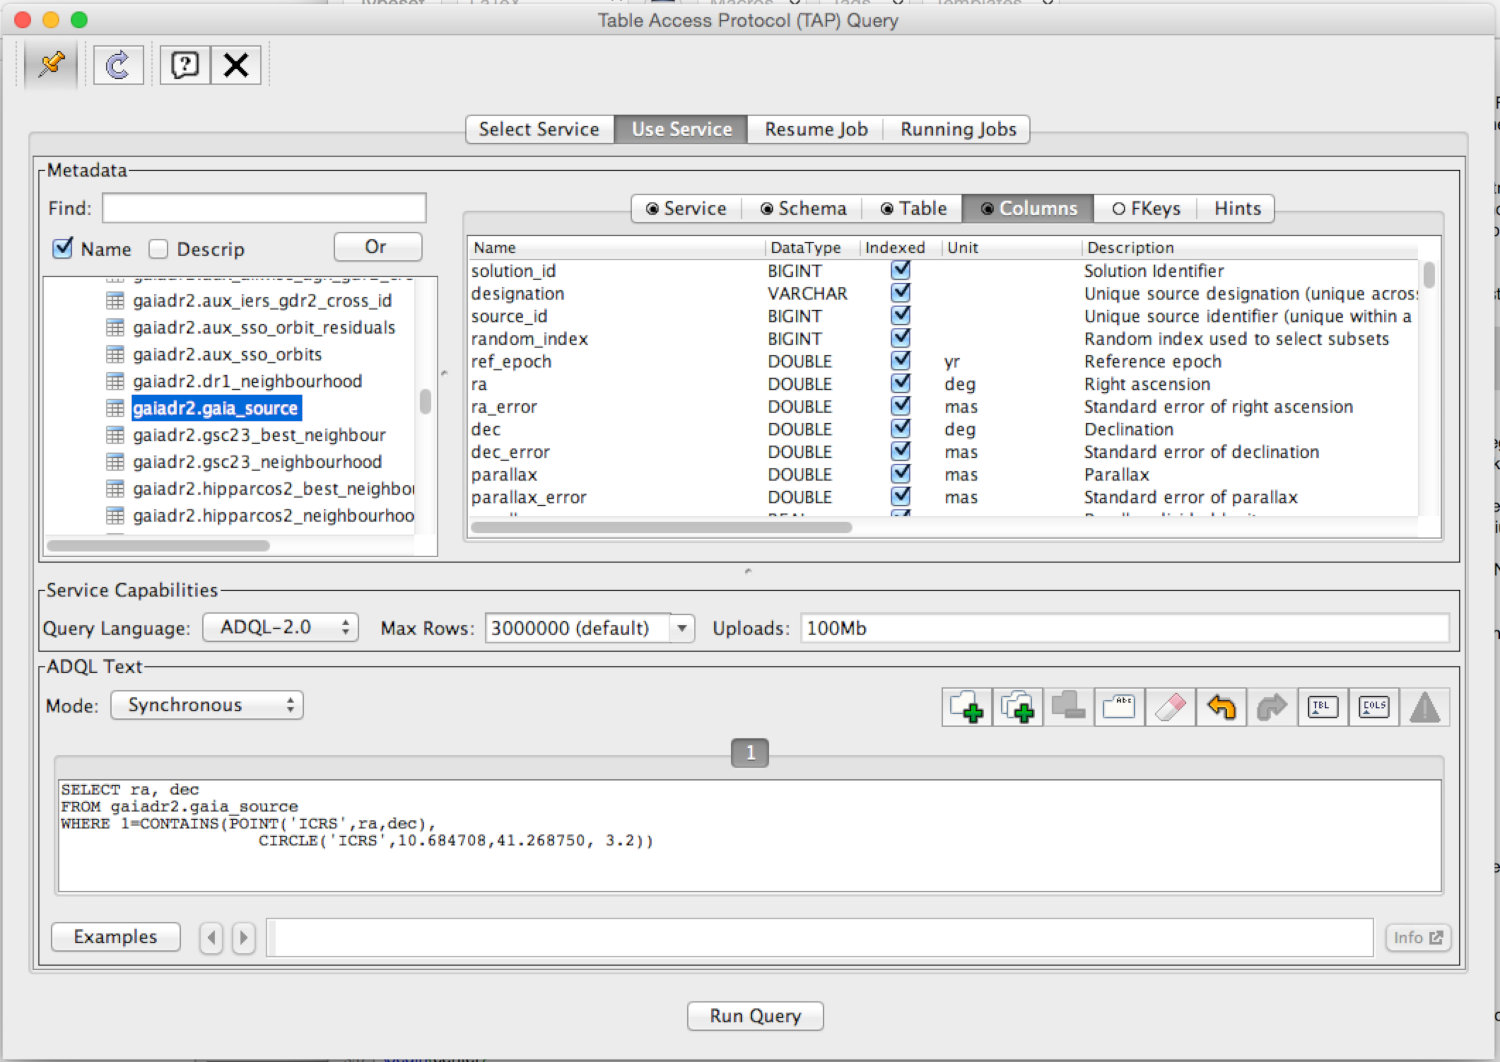Open the Mode Synchronous dropdown
This screenshot has height=1062, width=1500.
click(x=206, y=705)
